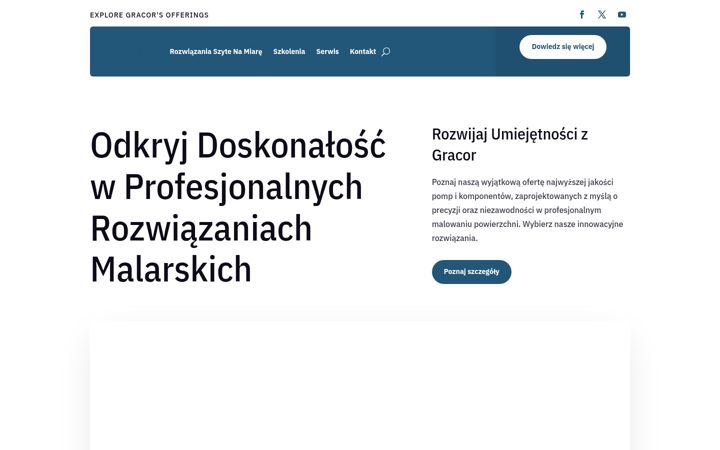Click the Explore Gracor's Offerings text
The width and height of the screenshot is (720, 450).
(149, 15)
